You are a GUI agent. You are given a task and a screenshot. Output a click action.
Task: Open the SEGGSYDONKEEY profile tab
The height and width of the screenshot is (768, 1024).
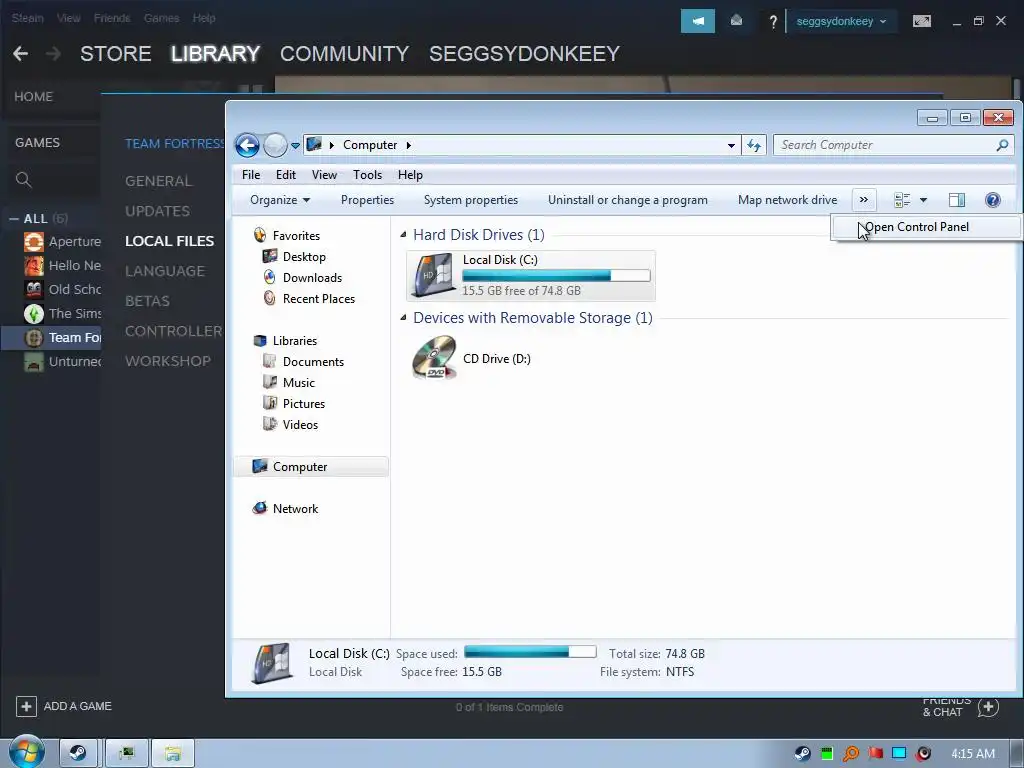[524, 54]
